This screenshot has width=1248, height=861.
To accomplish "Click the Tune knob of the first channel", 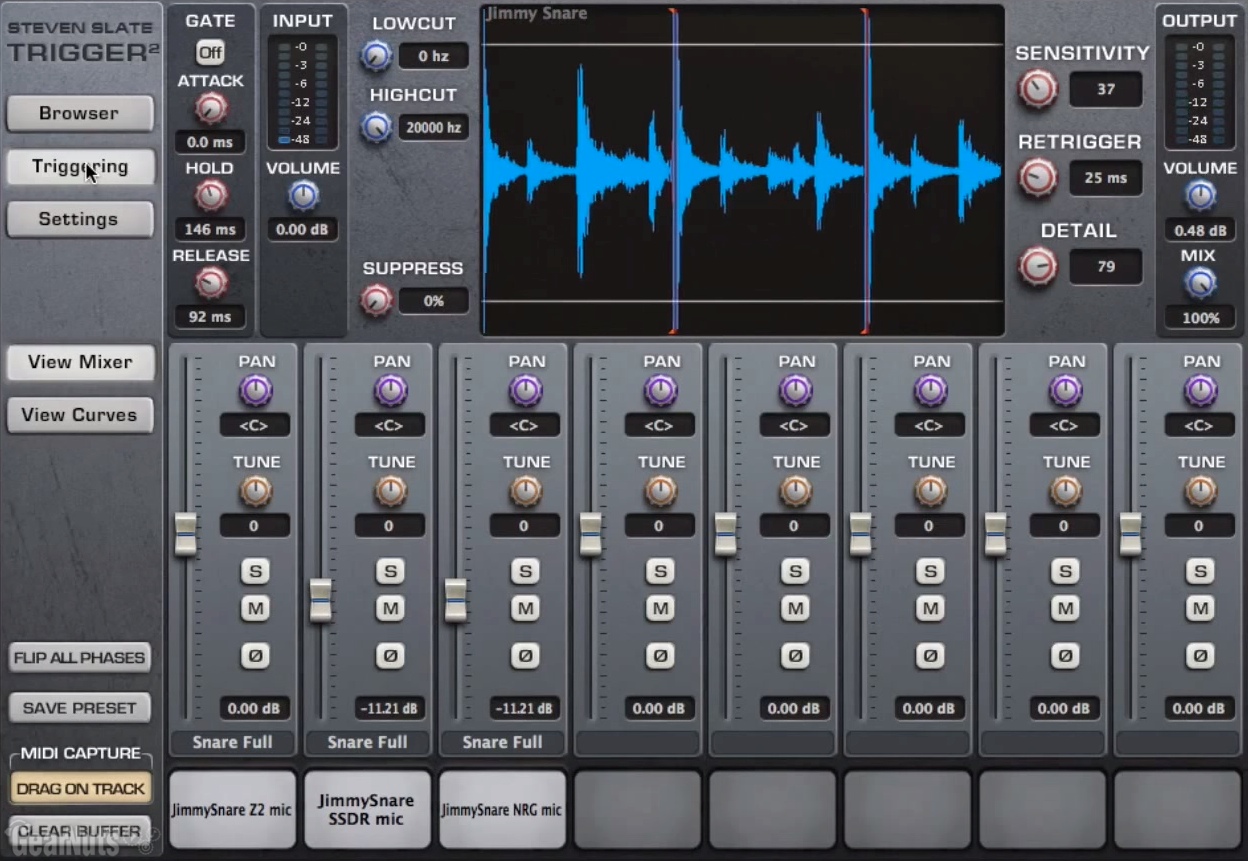I will (x=256, y=491).
